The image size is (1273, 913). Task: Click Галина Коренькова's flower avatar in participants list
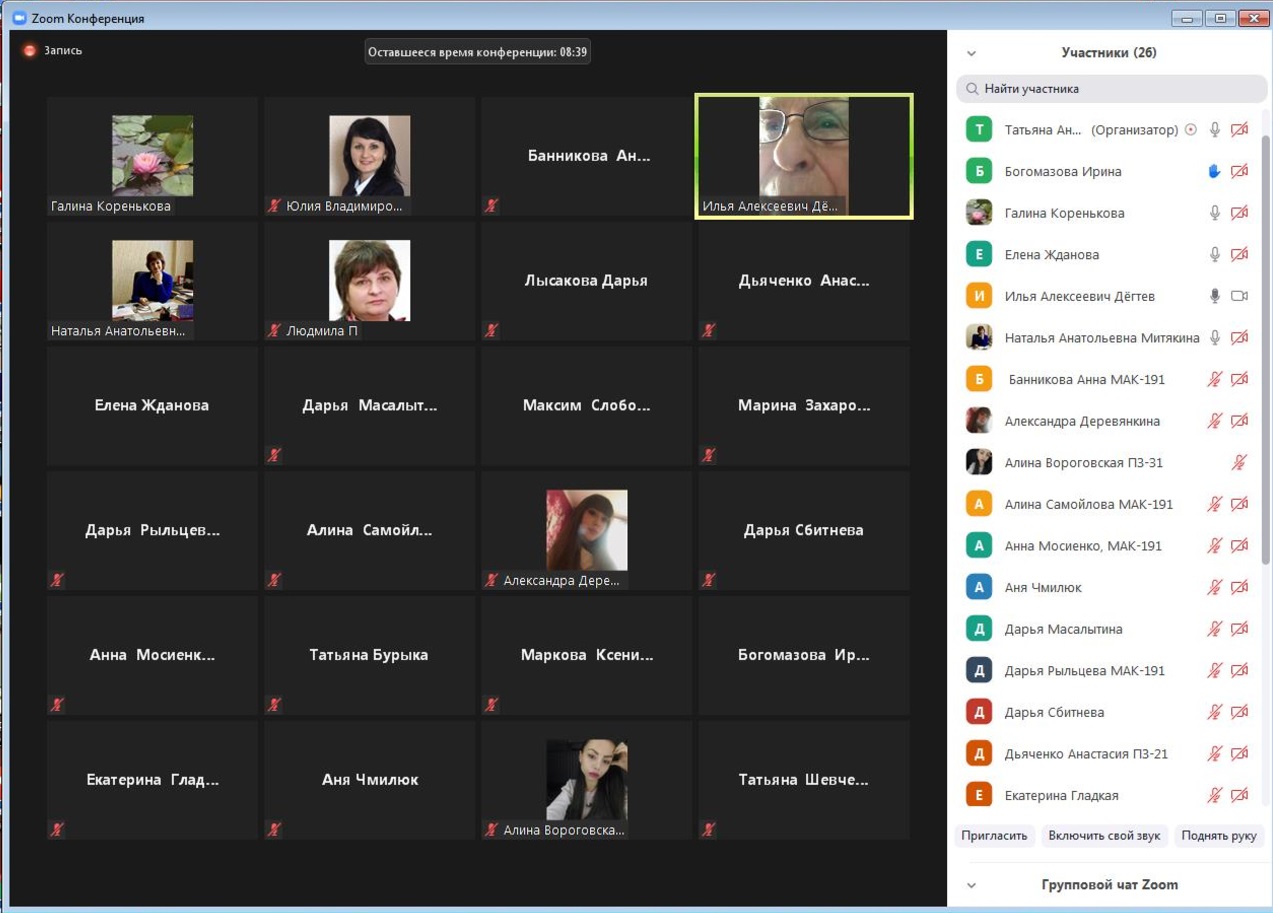click(979, 213)
